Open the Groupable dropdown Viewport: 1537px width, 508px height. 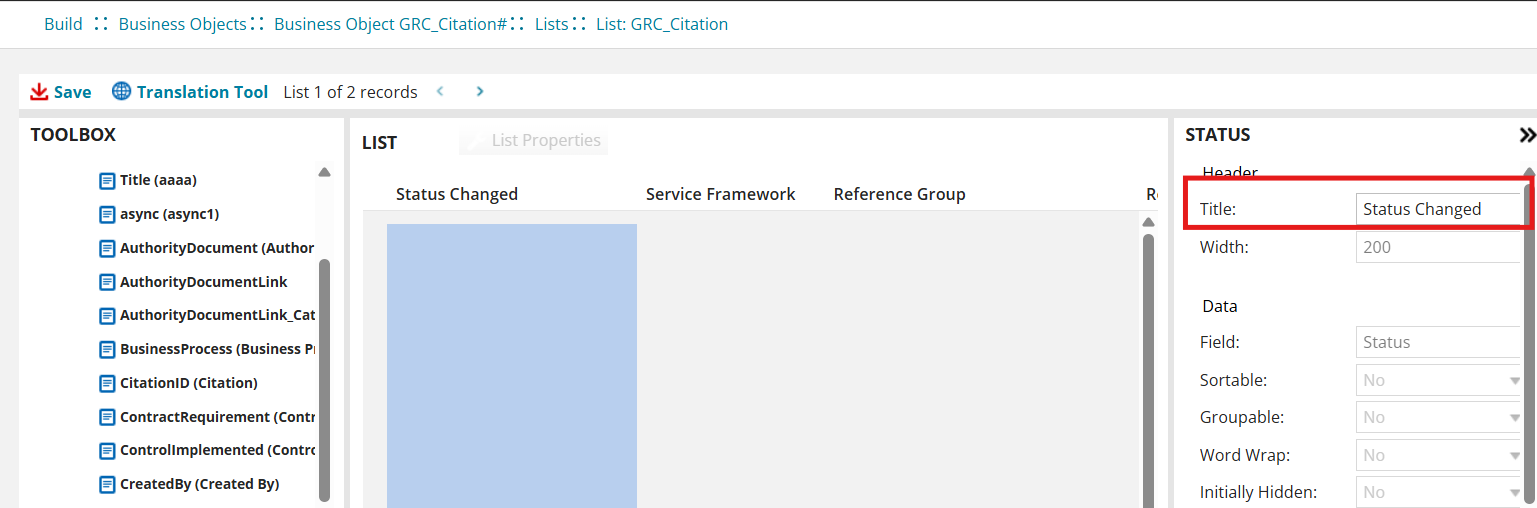coord(1440,417)
